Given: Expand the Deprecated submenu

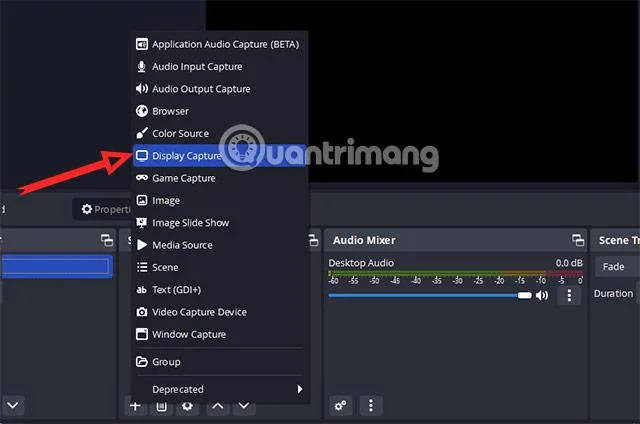Looking at the screenshot, I should pos(220,389).
